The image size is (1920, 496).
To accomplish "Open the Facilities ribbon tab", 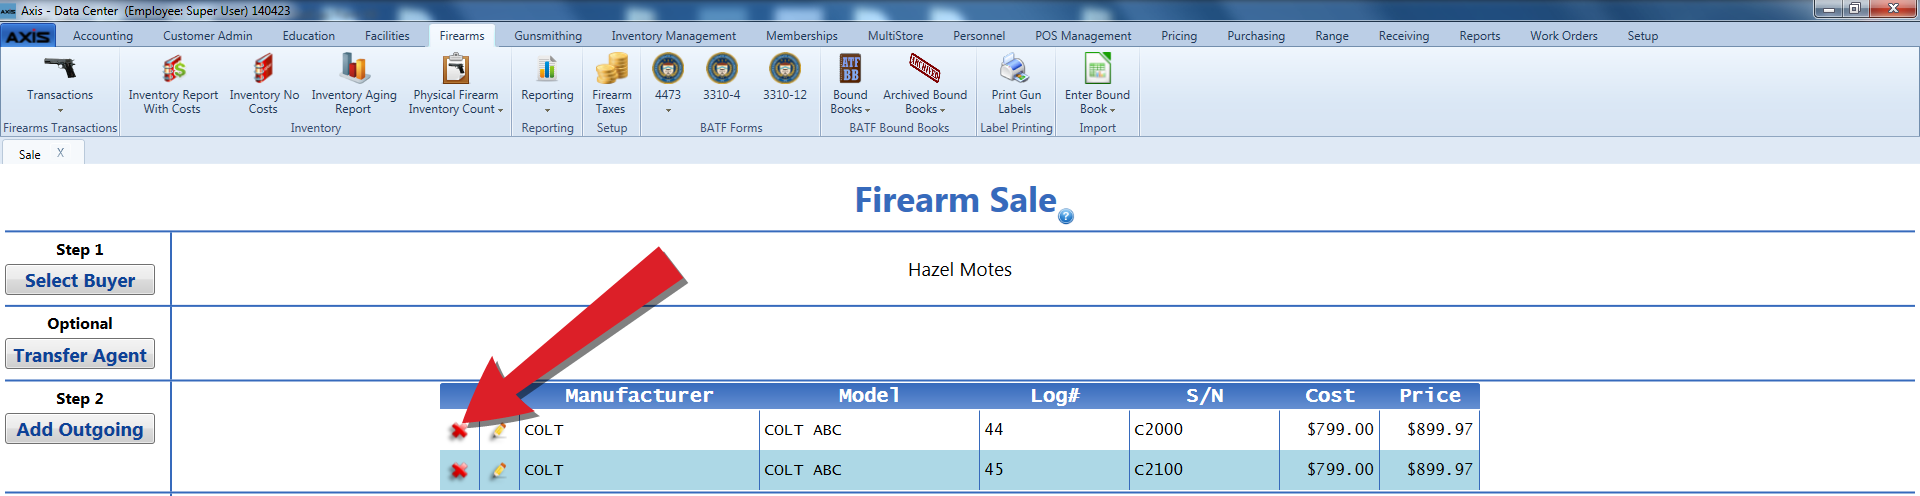I will (387, 36).
